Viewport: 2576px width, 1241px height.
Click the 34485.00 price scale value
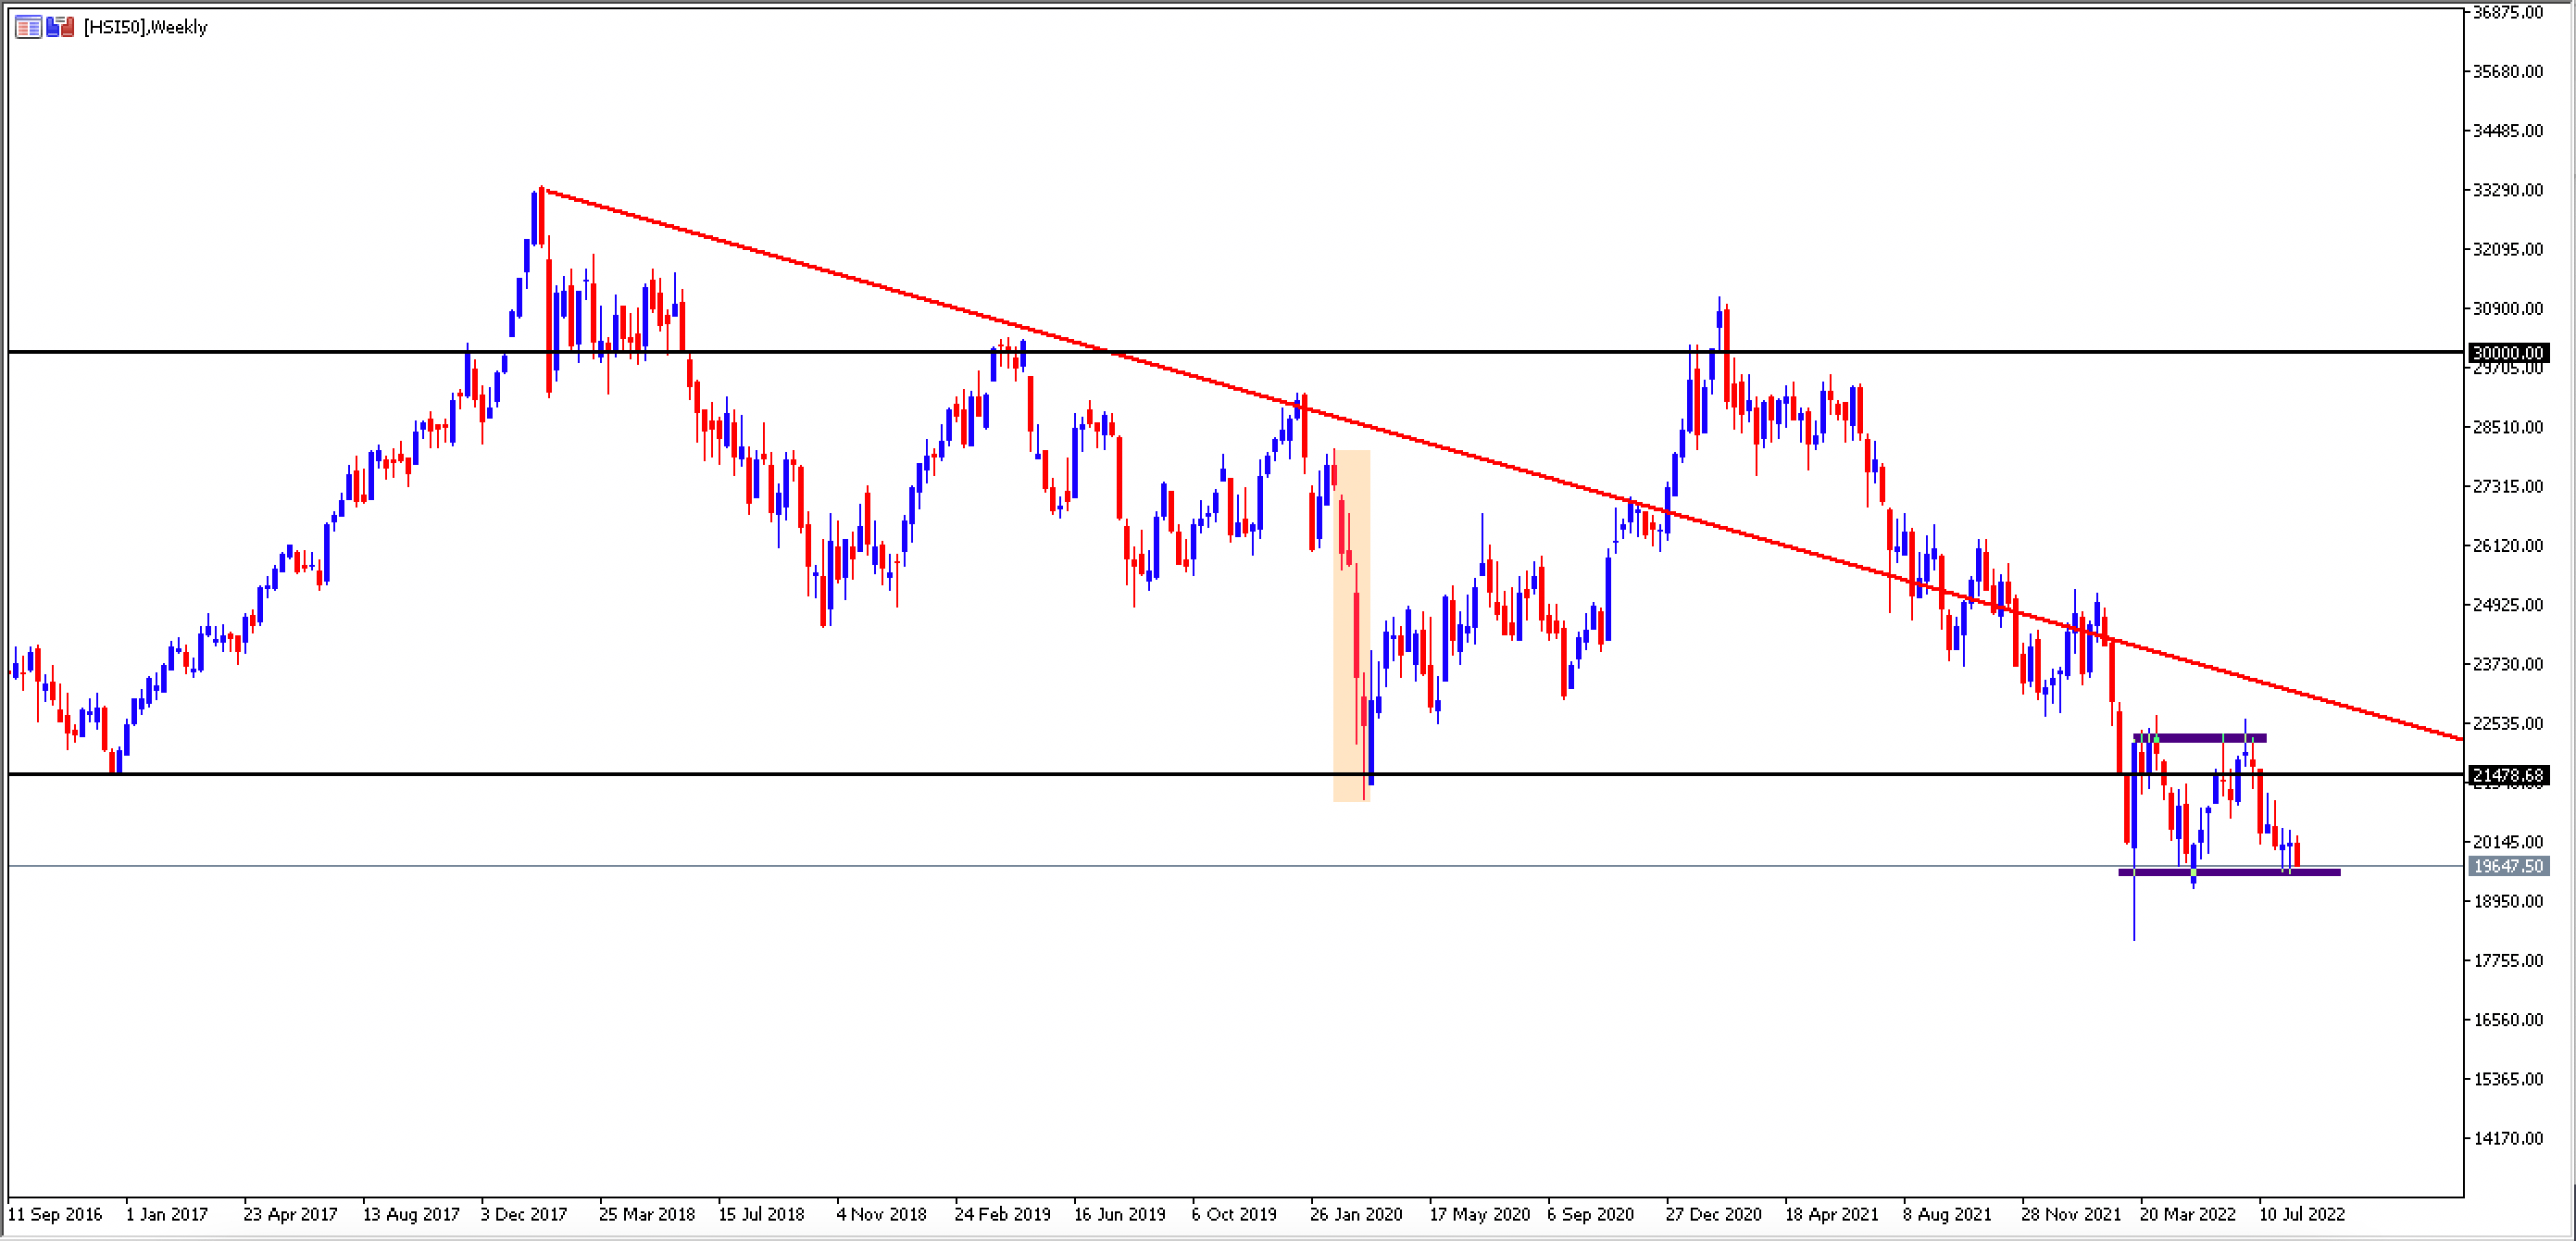click(x=2507, y=130)
